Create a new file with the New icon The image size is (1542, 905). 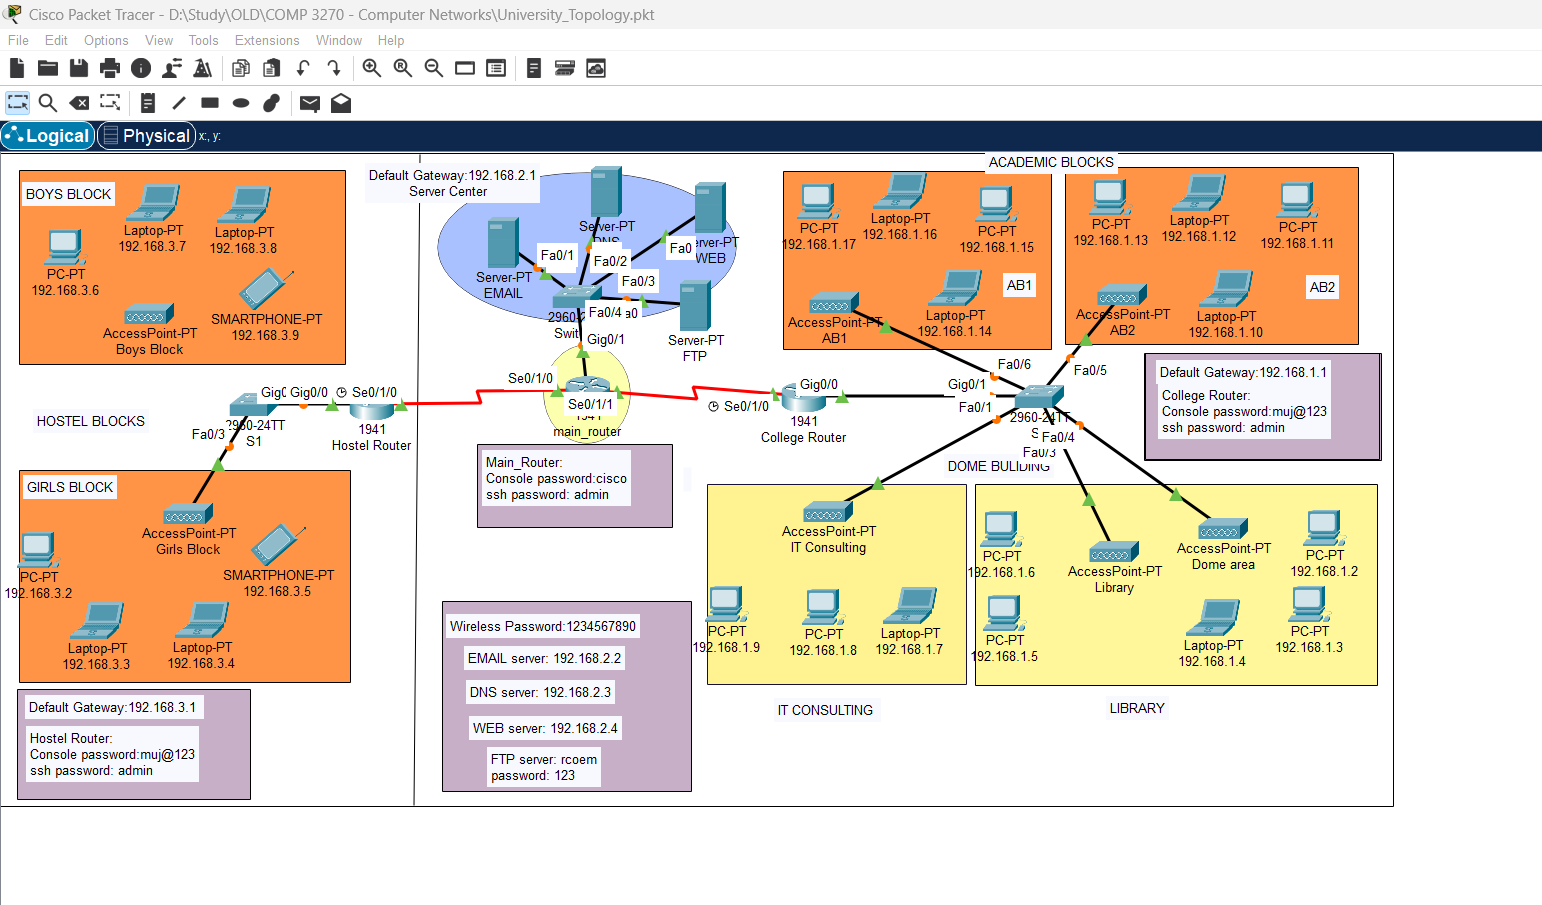16,68
